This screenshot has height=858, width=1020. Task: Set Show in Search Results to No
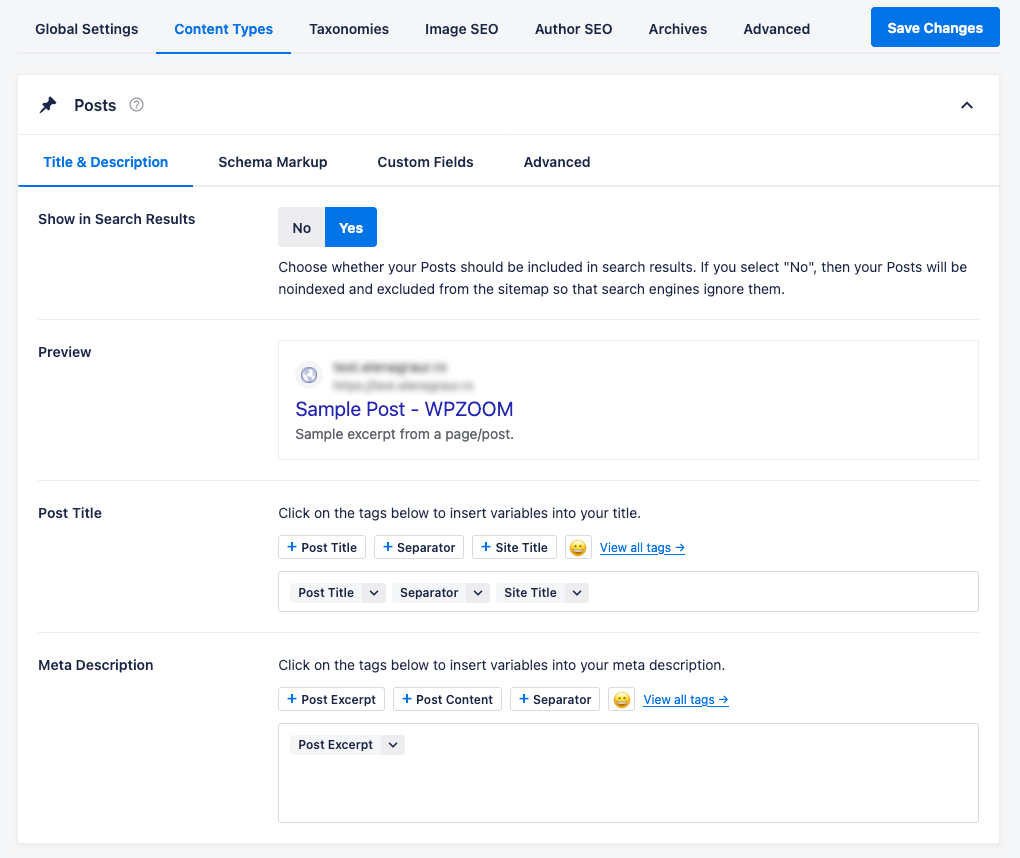301,227
